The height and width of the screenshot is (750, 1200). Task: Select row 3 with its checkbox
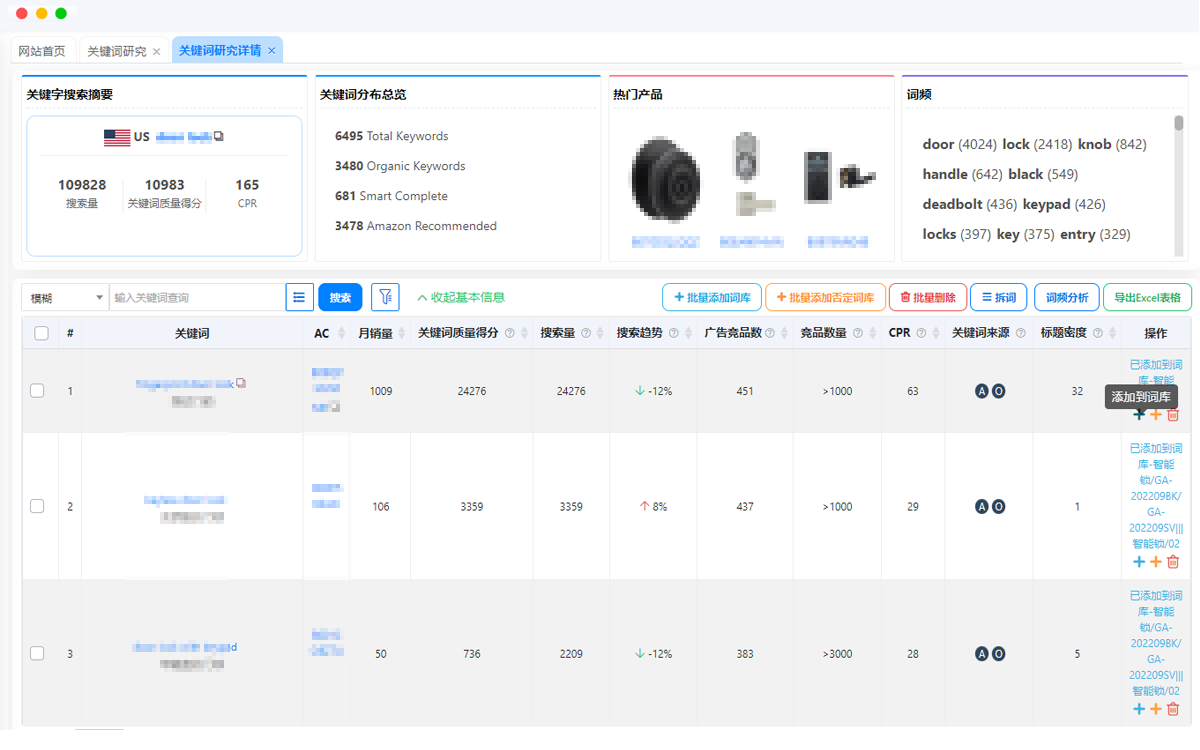37,653
